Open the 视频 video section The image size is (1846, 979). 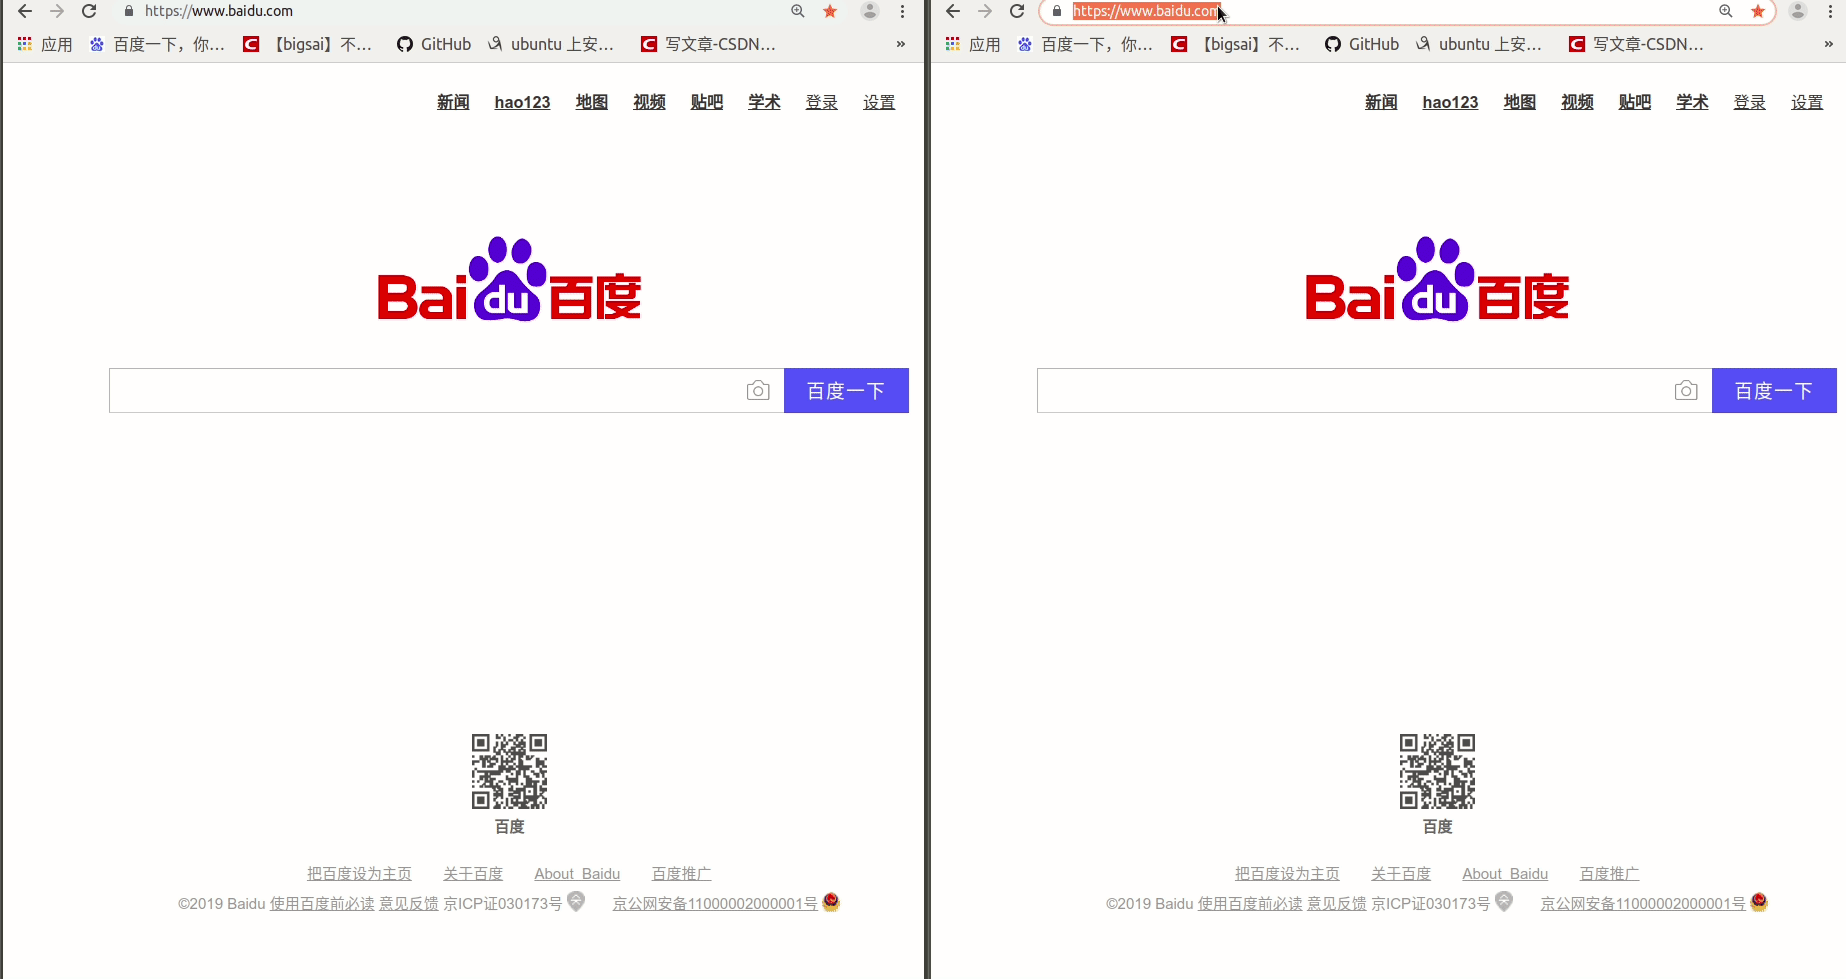tap(648, 101)
